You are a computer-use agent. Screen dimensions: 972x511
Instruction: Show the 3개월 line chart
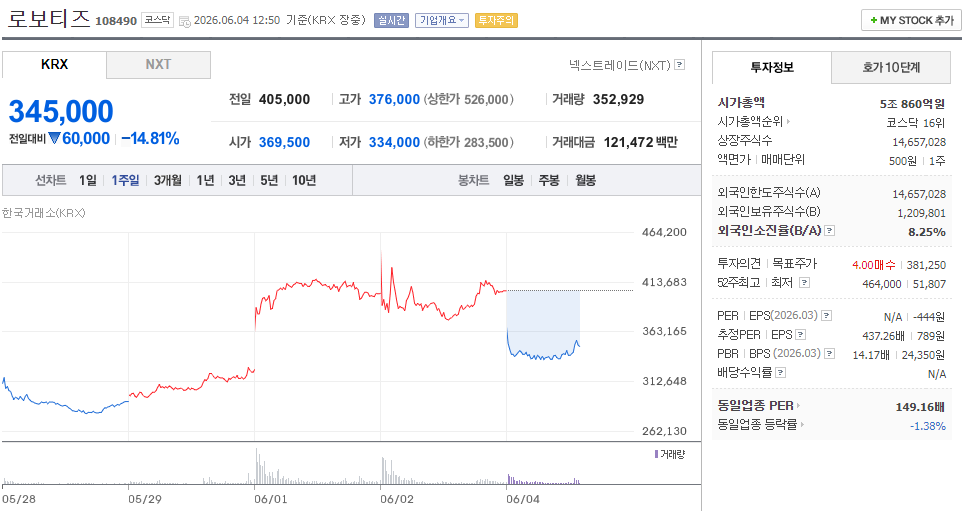[167, 180]
